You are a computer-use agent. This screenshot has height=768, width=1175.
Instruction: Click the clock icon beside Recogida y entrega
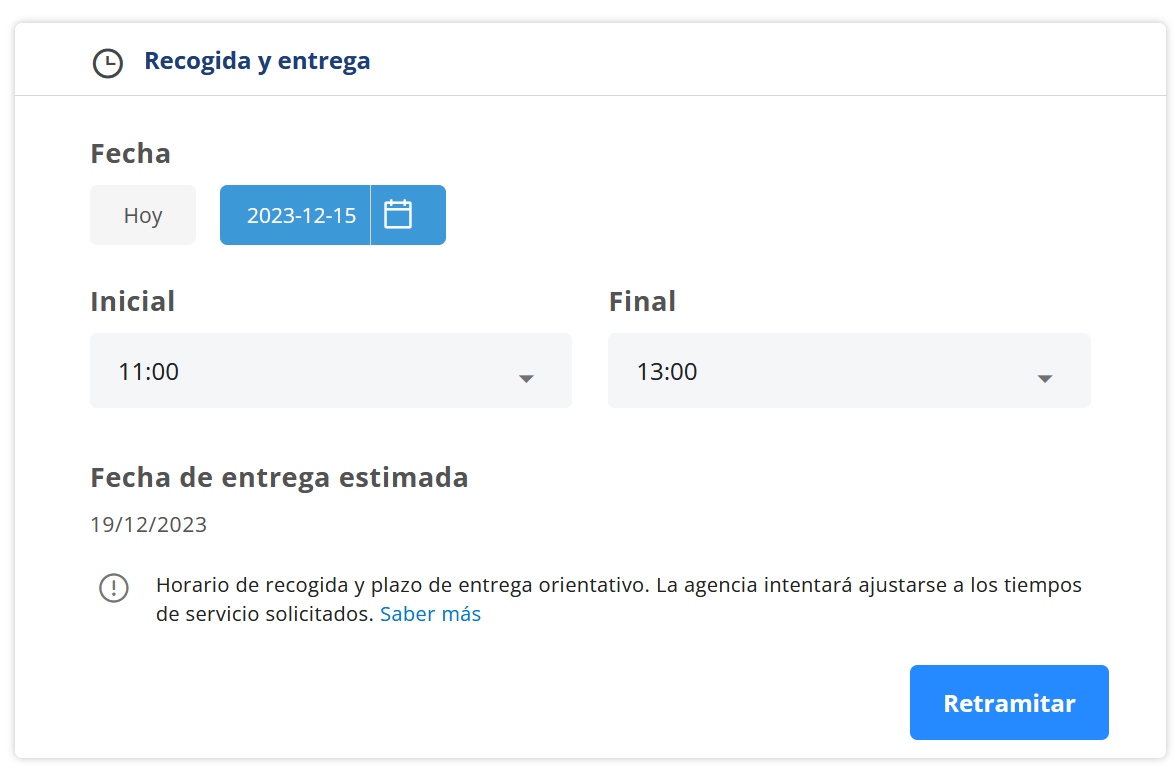click(x=107, y=61)
